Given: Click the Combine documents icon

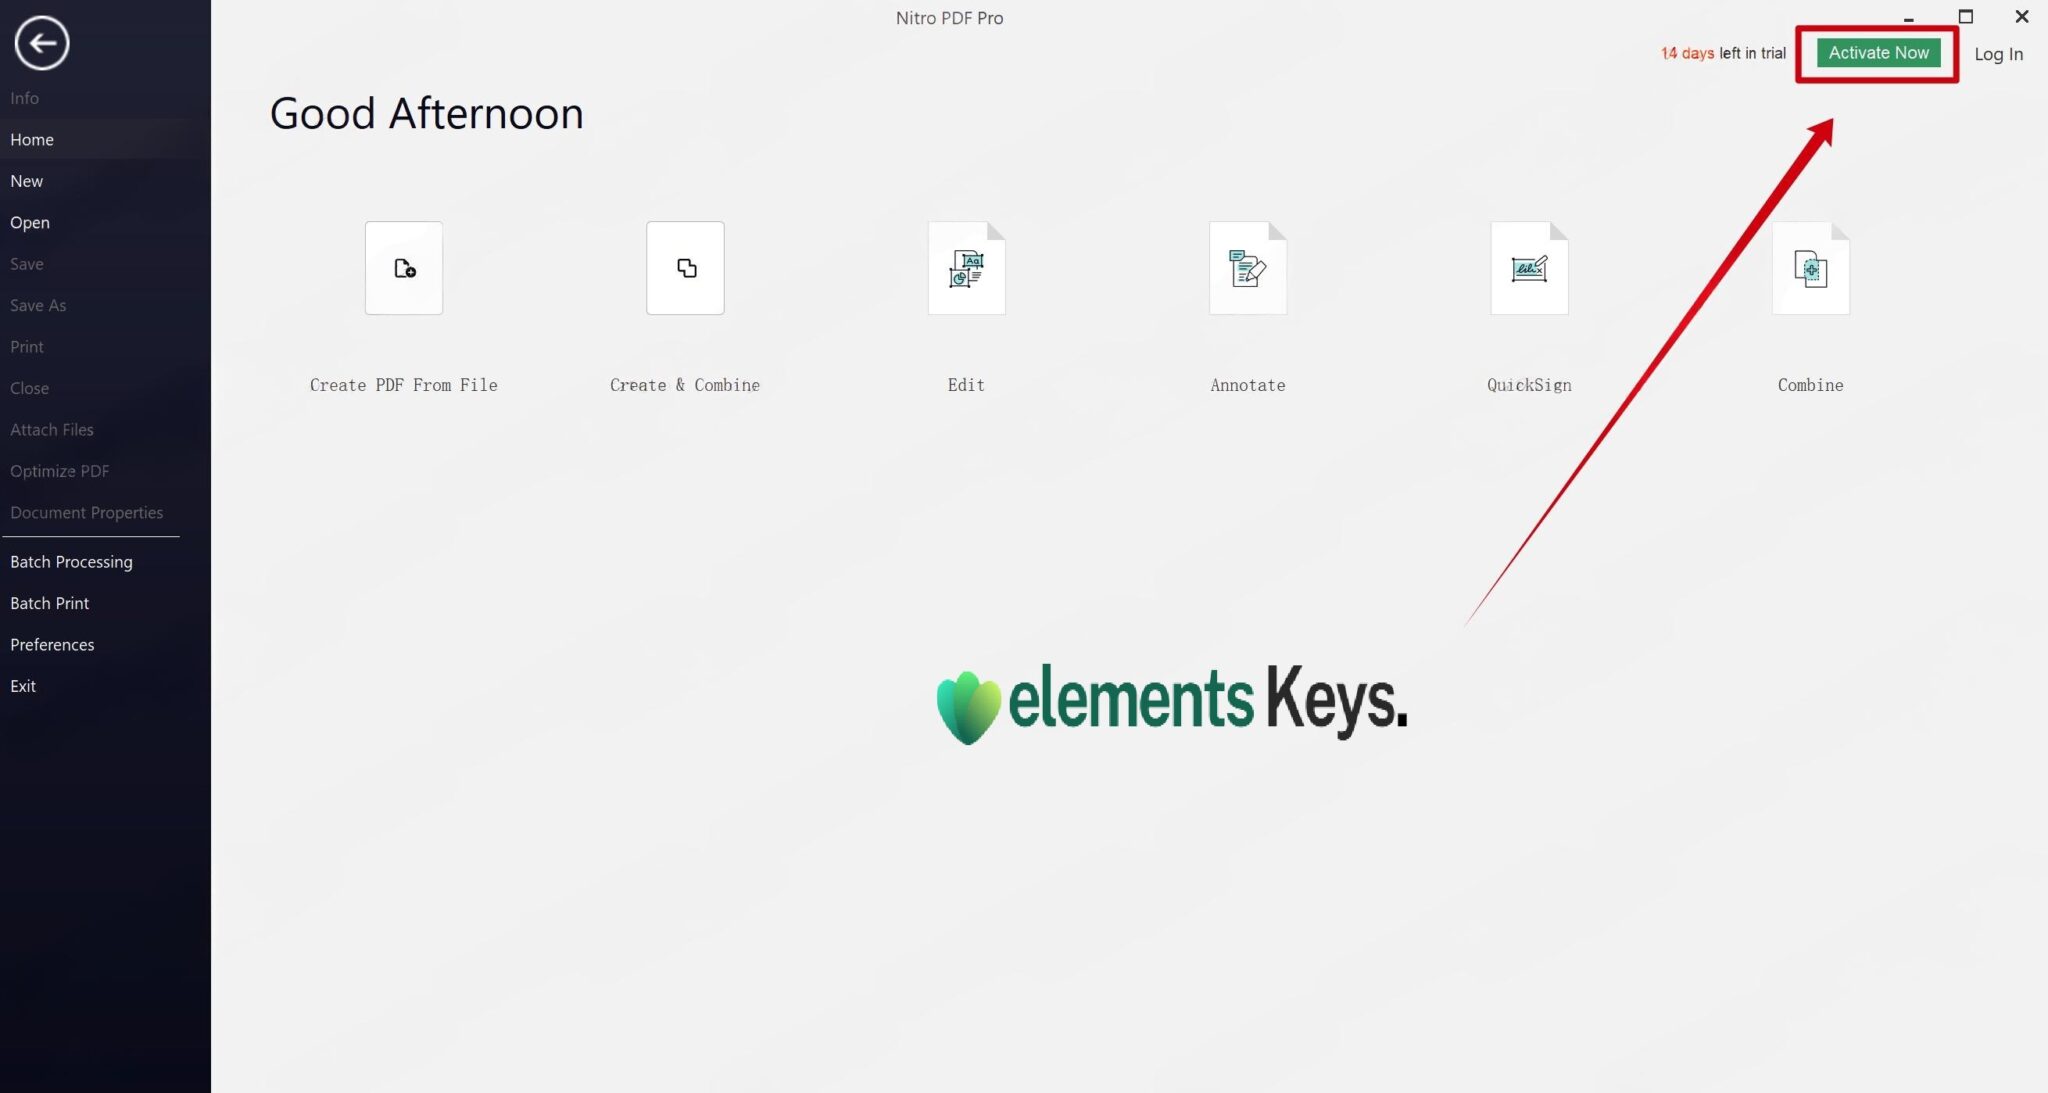Looking at the screenshot, I should (1810, 268).
